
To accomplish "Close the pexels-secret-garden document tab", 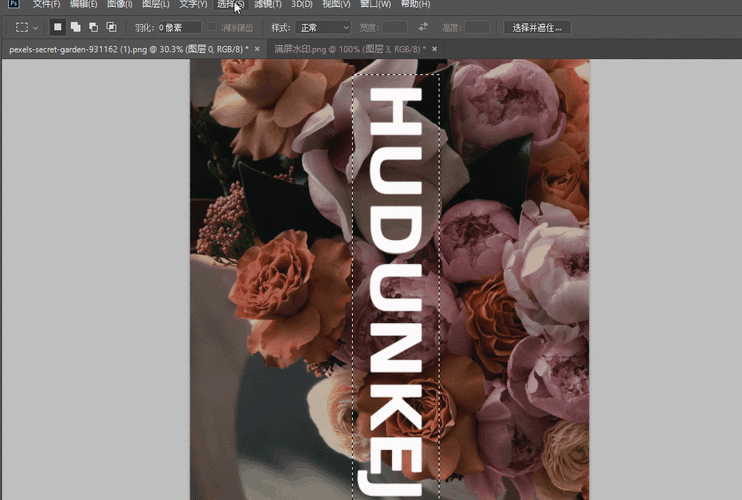I will [x=257, y=48].
